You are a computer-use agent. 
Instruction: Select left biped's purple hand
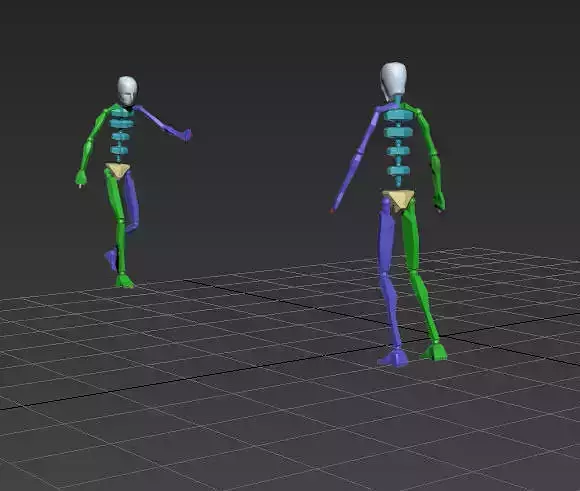[188, 135]
